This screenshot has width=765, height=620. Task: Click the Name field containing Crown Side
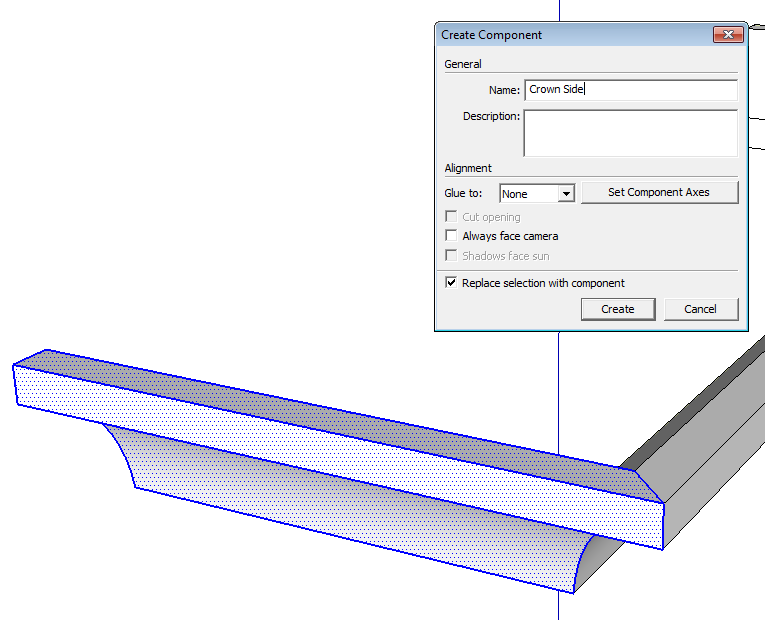point(631,90)
